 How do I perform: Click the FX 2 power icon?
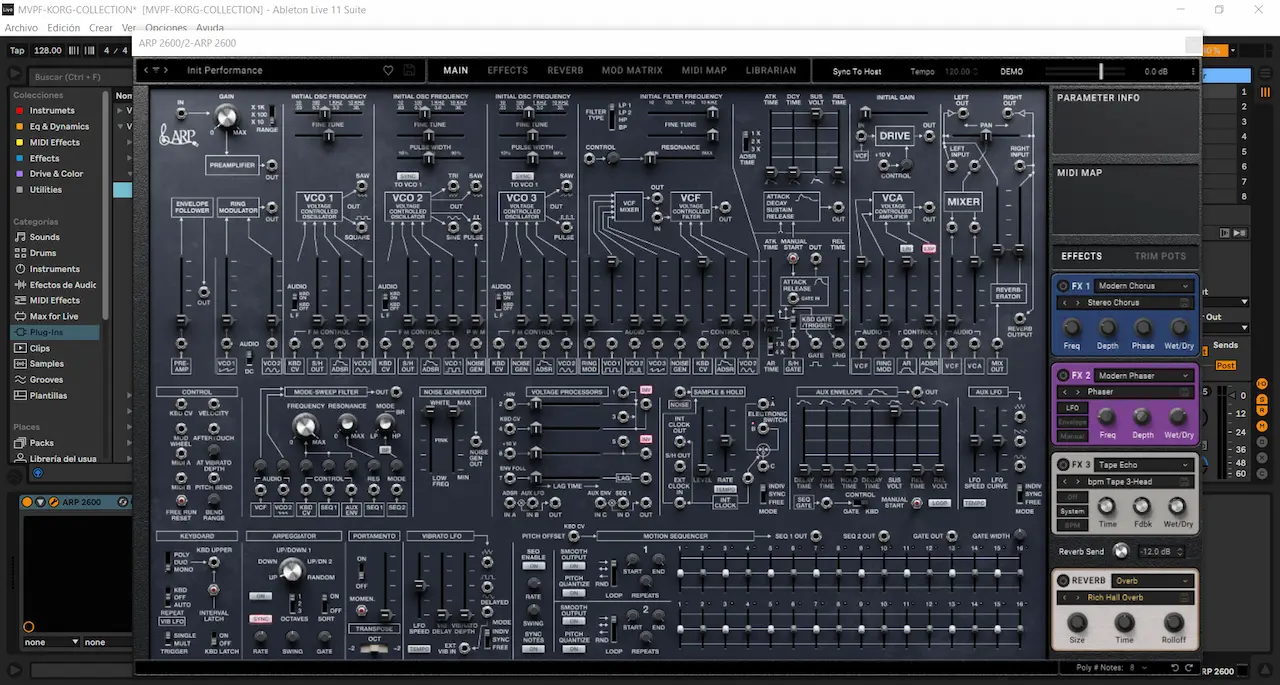(x=1064, y=376)
